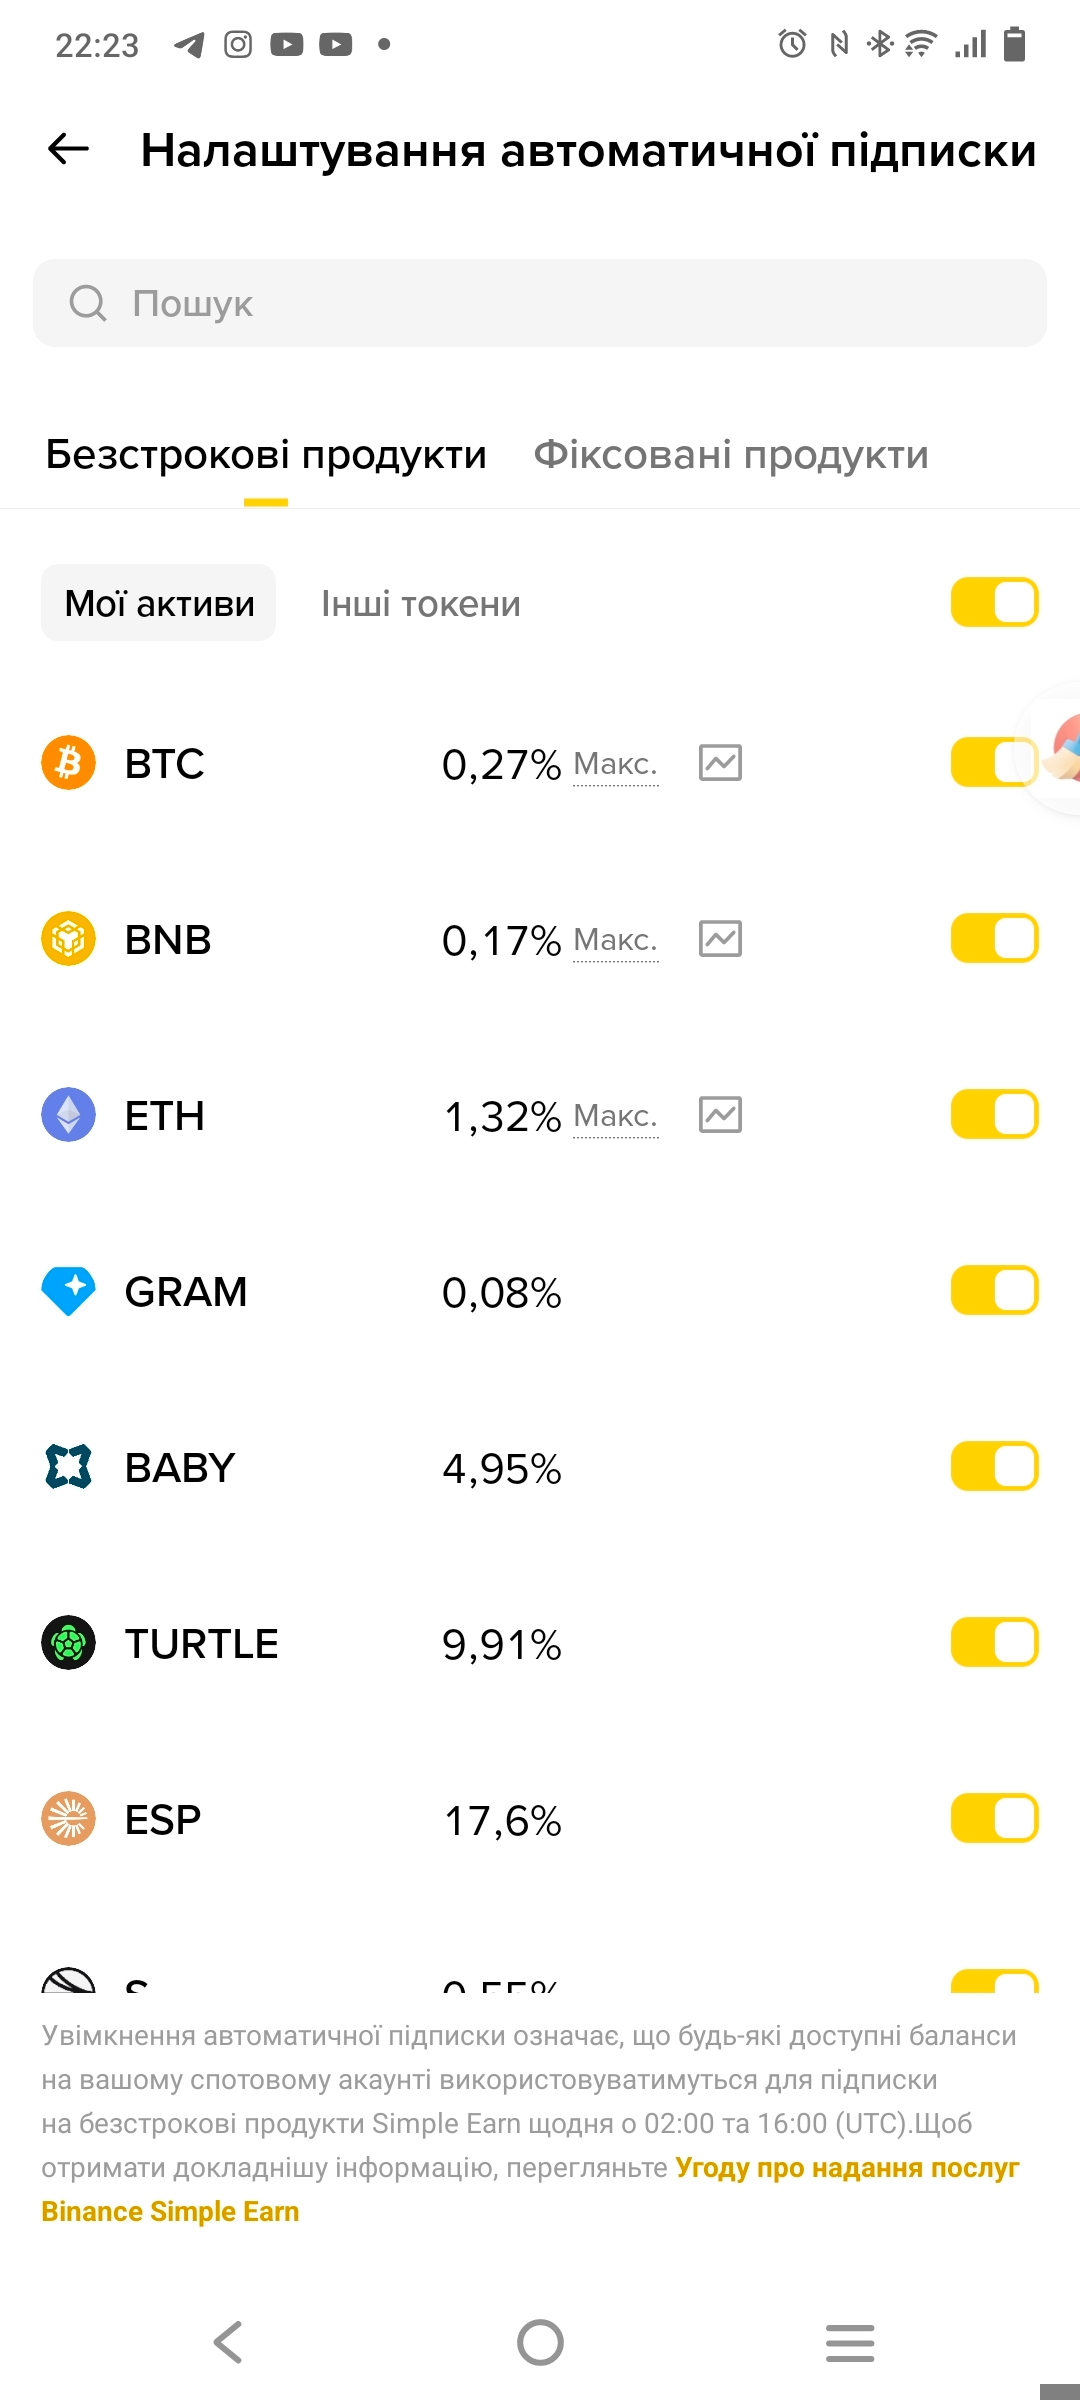Focus the 'Пошук' search field
The image size is (1080, 2400).
pos(540,303)
